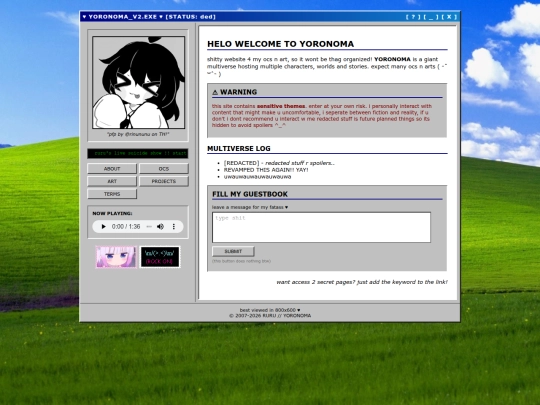Click the WARNING heading text

235,92
